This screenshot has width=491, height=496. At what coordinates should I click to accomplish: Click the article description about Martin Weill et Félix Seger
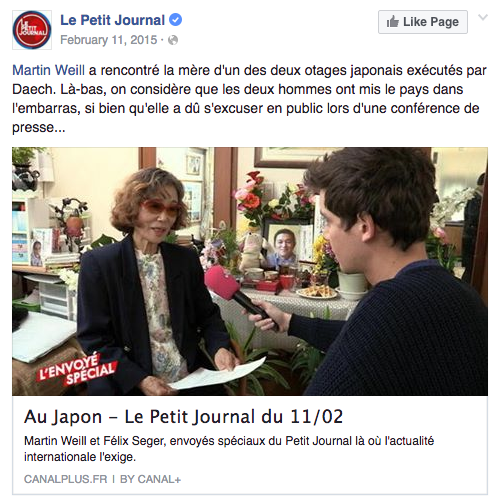pos(229,449)
